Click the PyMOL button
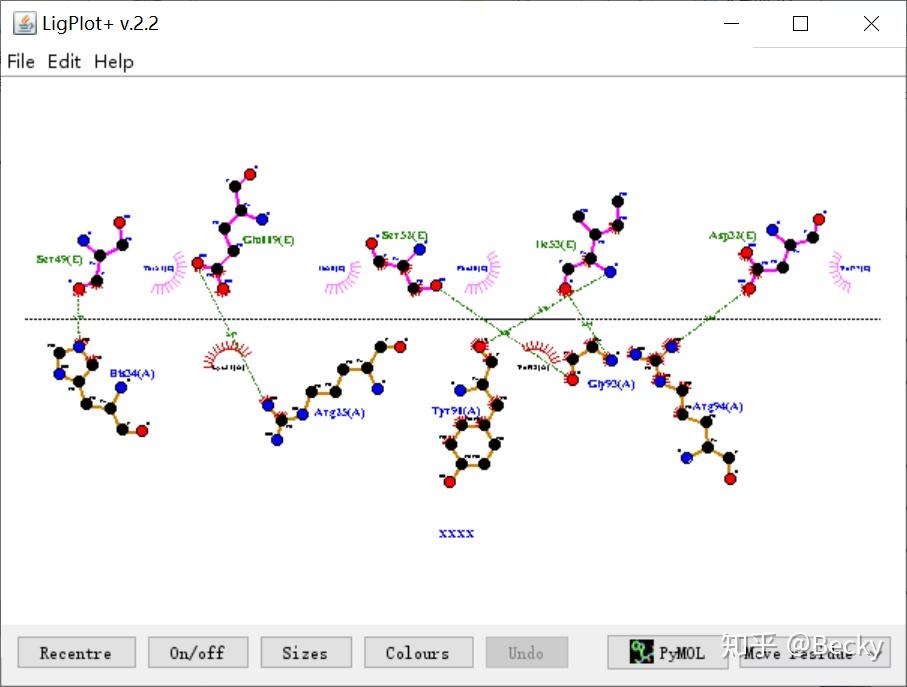 pyautogui.click(x=668, y=652)
